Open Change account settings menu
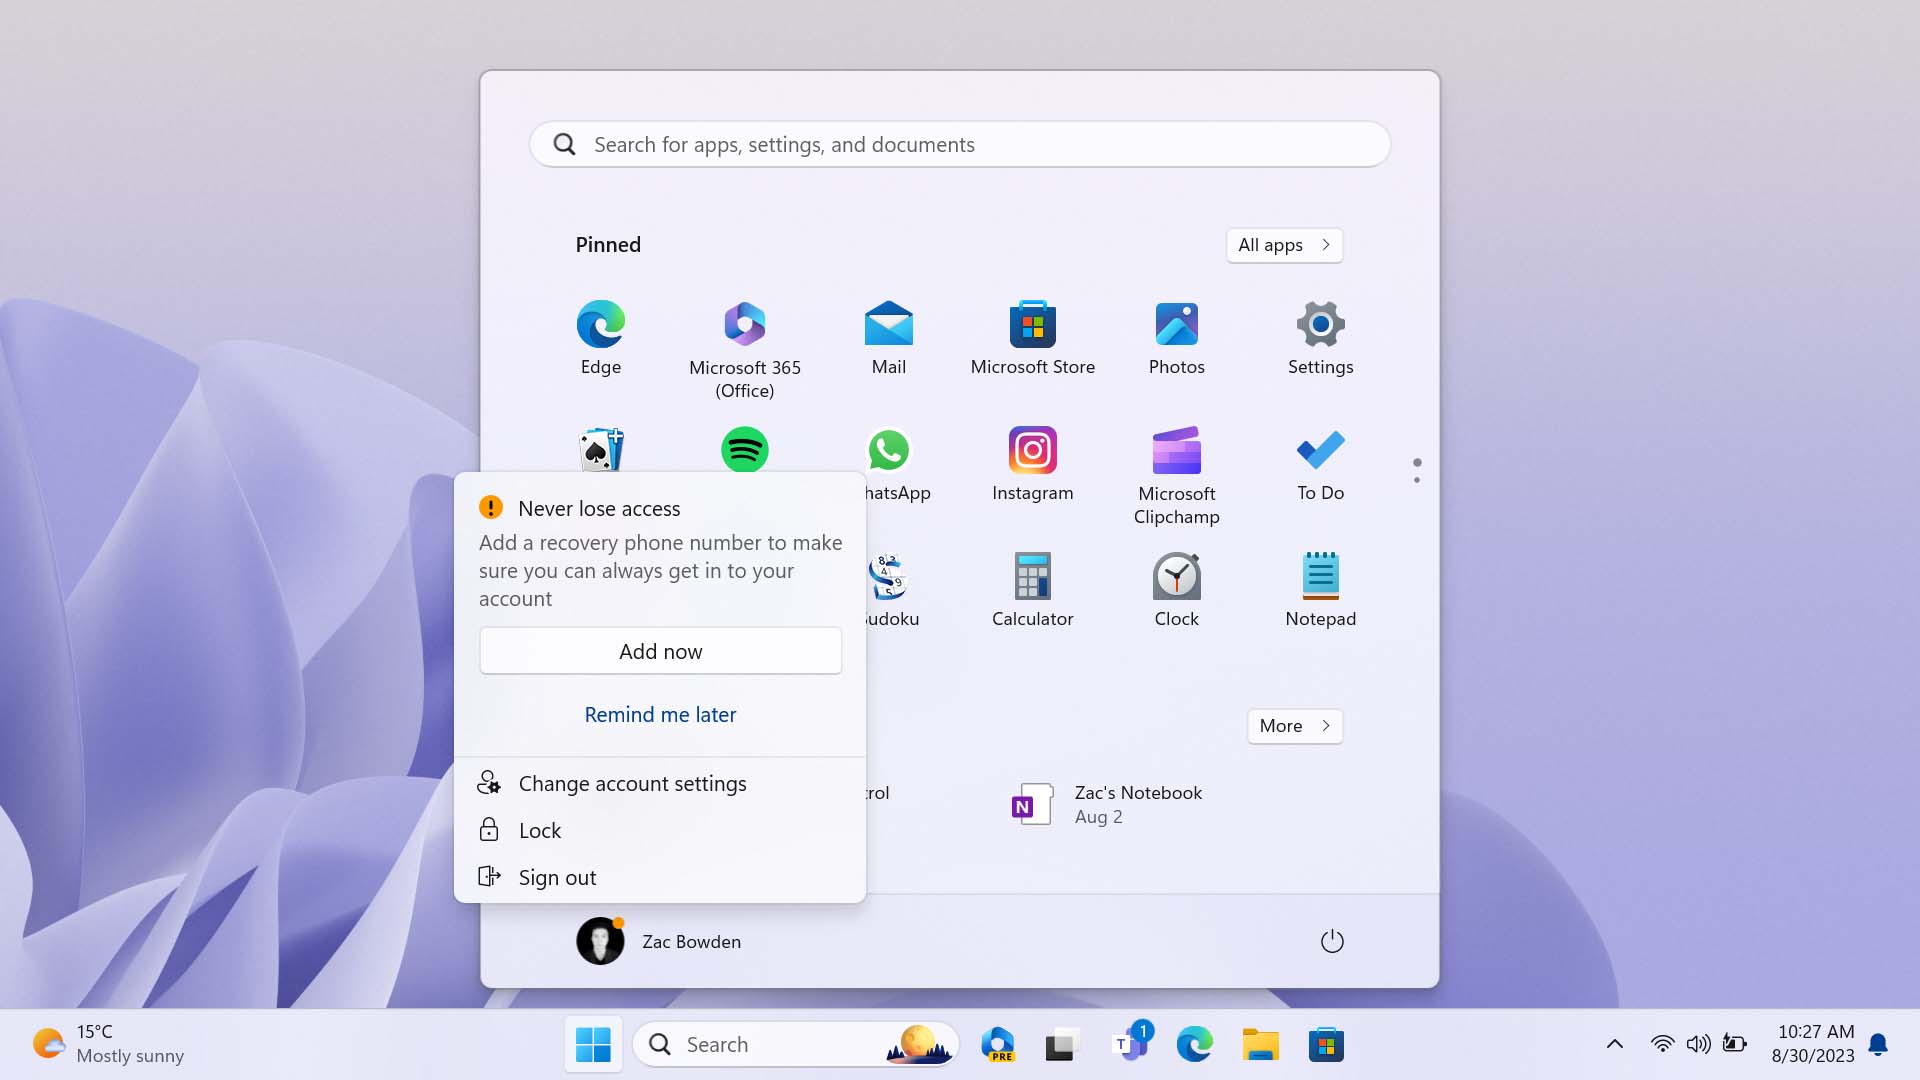 pos(633,782)
